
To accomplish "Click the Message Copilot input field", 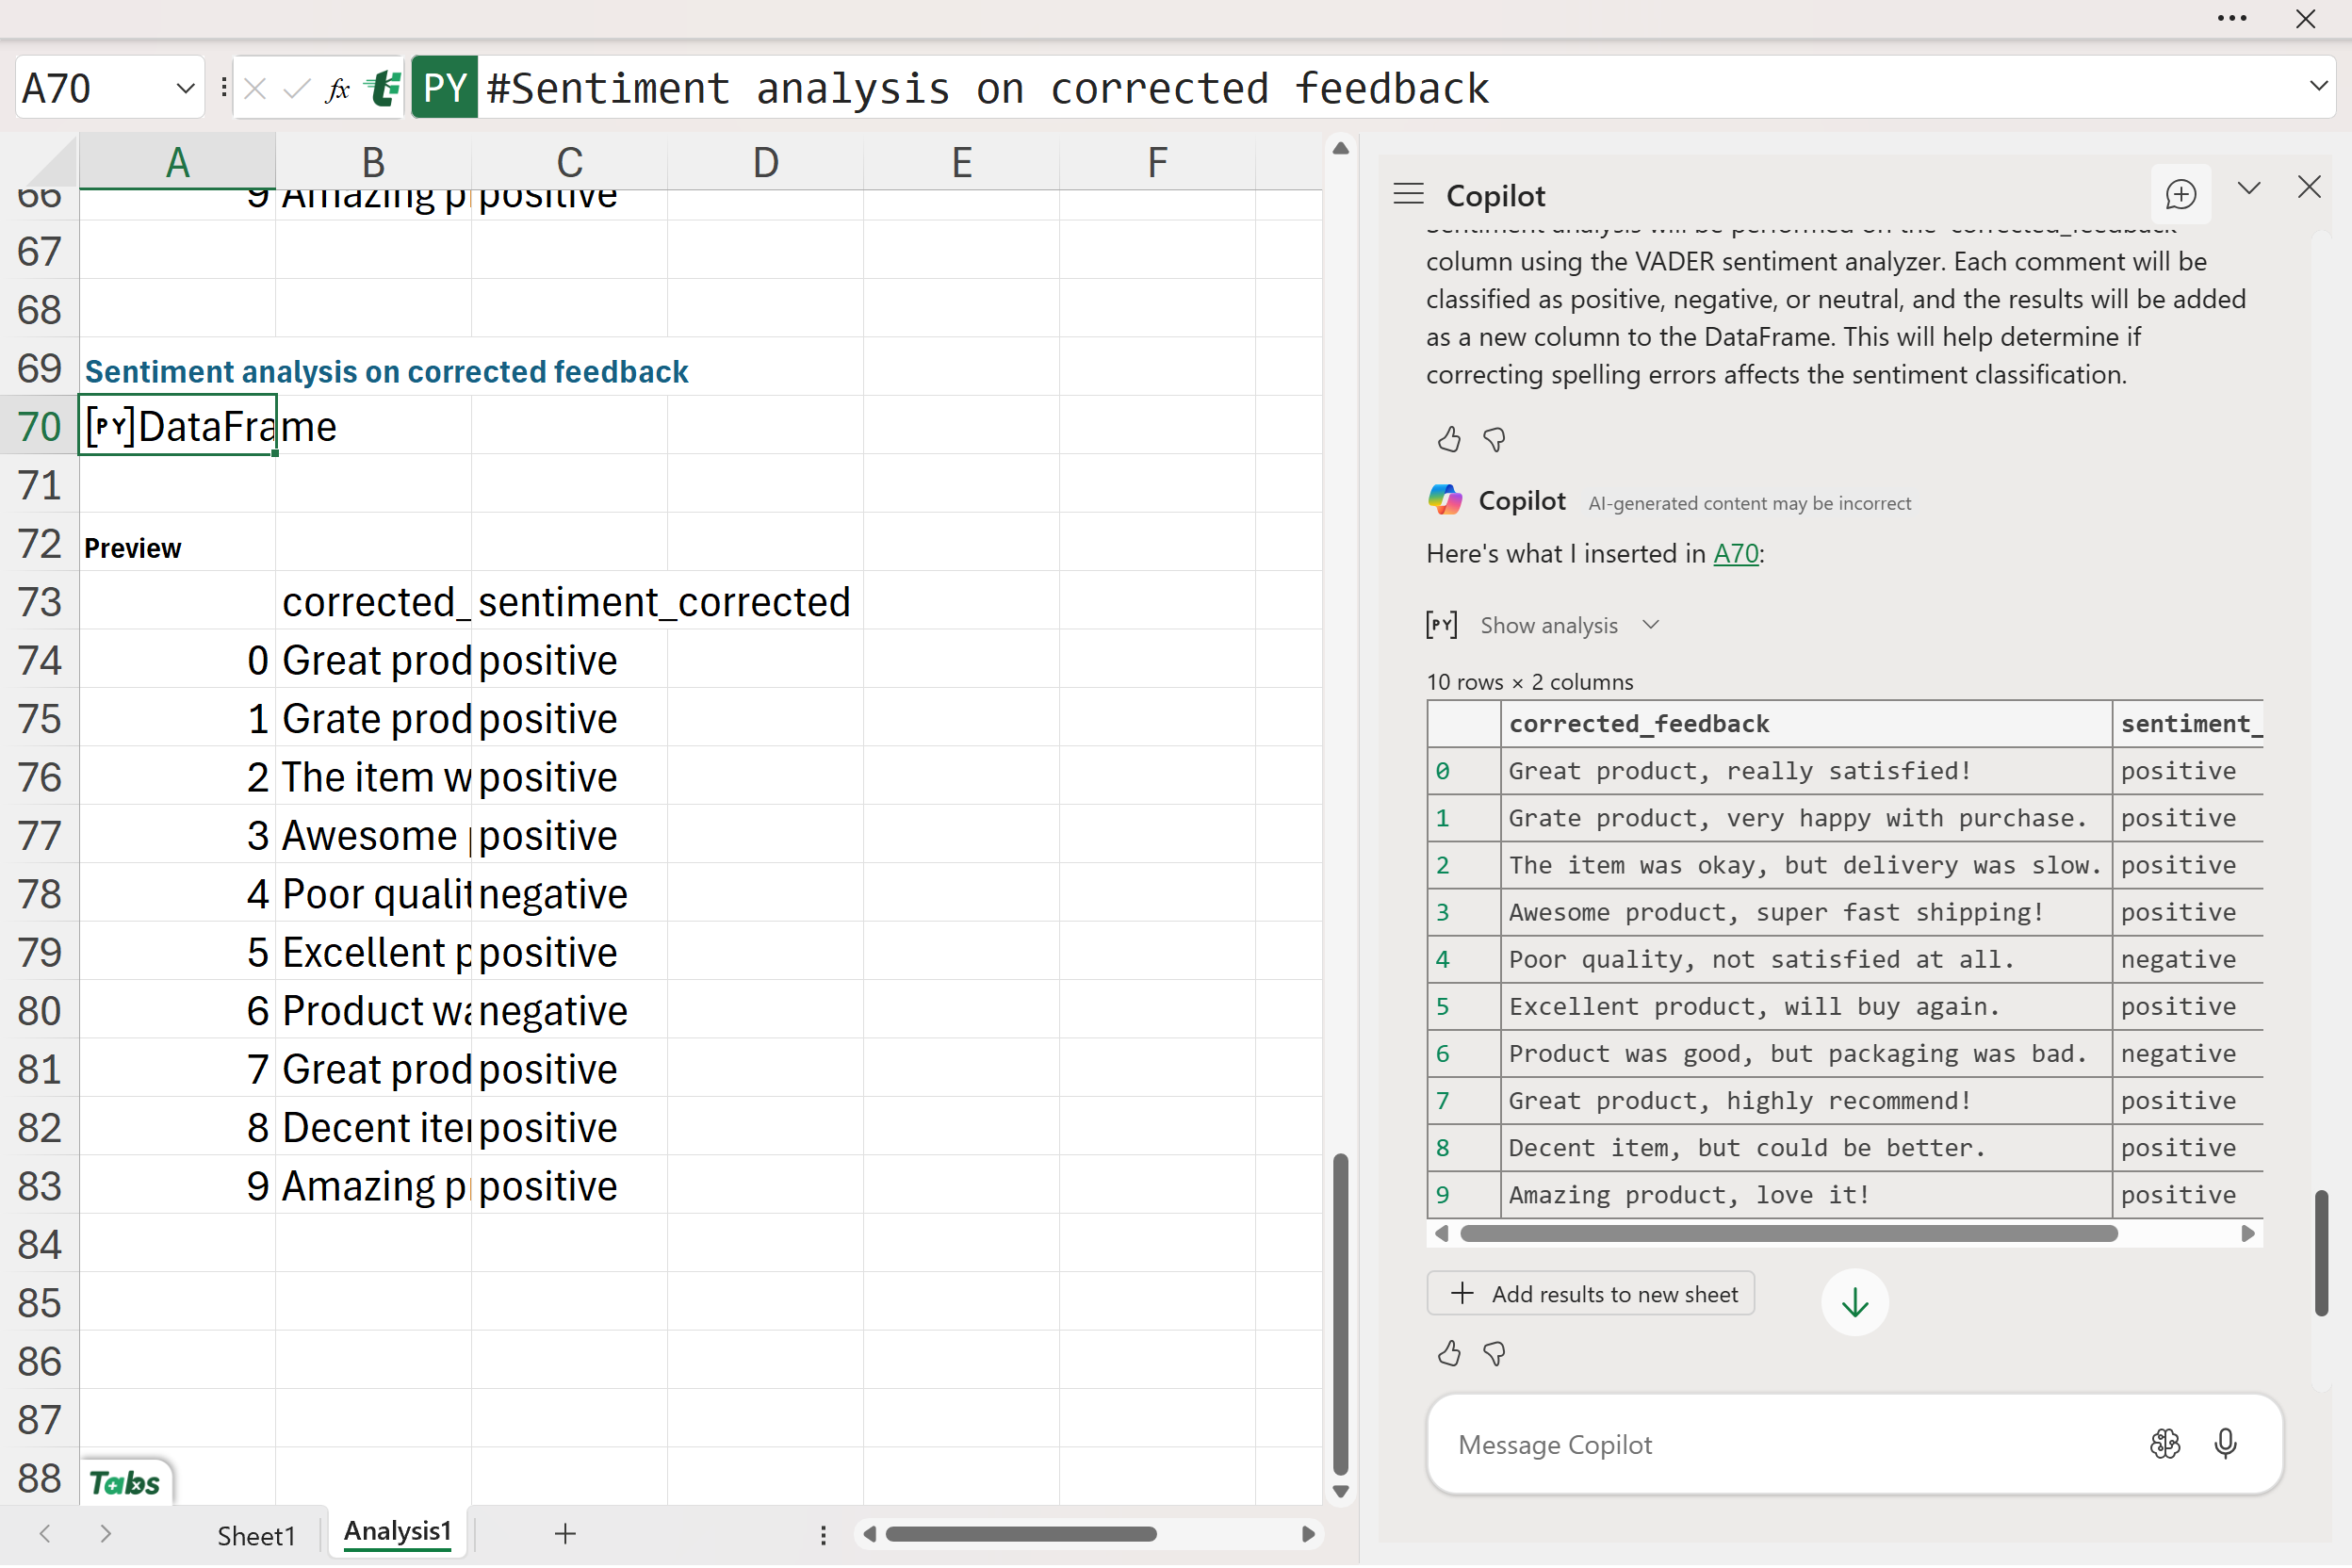I will coord(1780,1444).
